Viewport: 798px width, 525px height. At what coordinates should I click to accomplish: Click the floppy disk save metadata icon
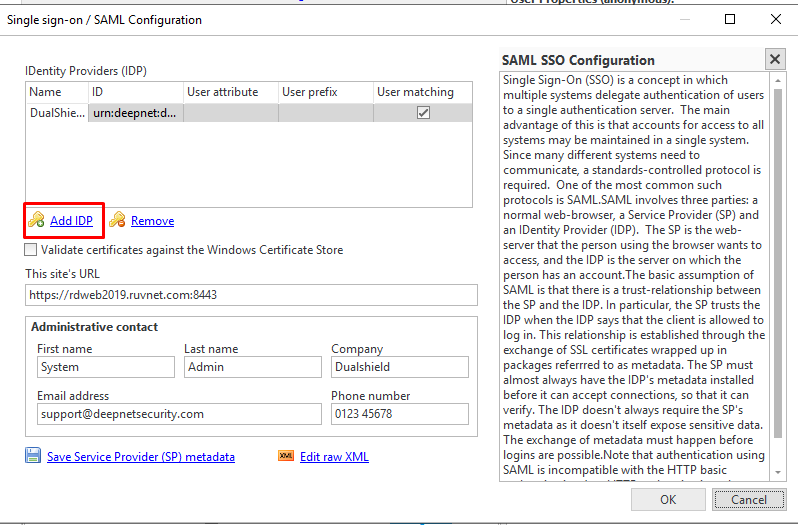click(x=33, y=456)
